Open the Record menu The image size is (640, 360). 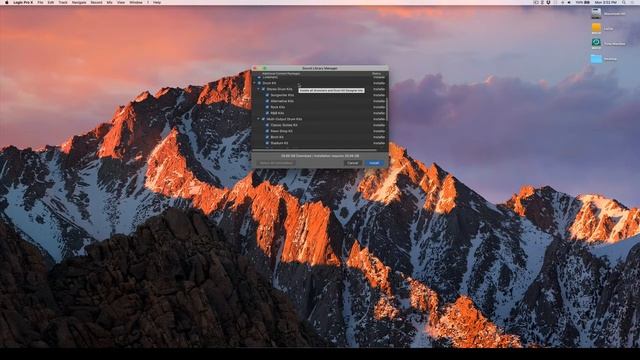point(97,2)
